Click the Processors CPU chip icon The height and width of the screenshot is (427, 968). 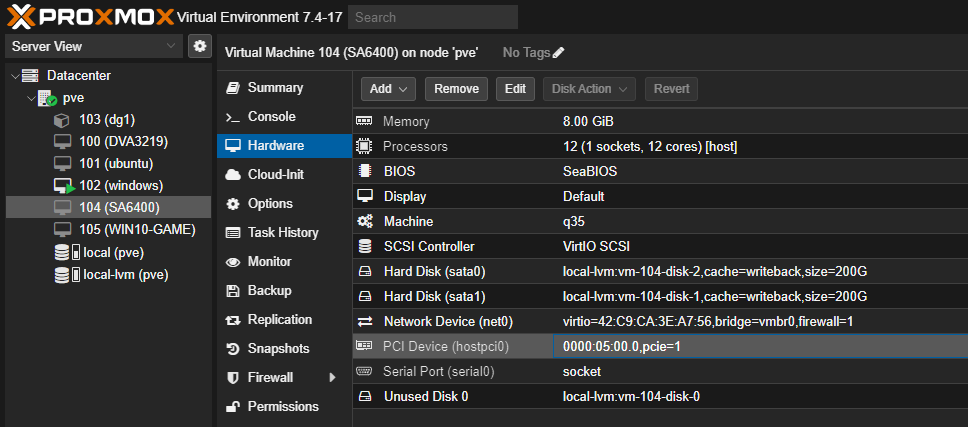coord(365,146)
